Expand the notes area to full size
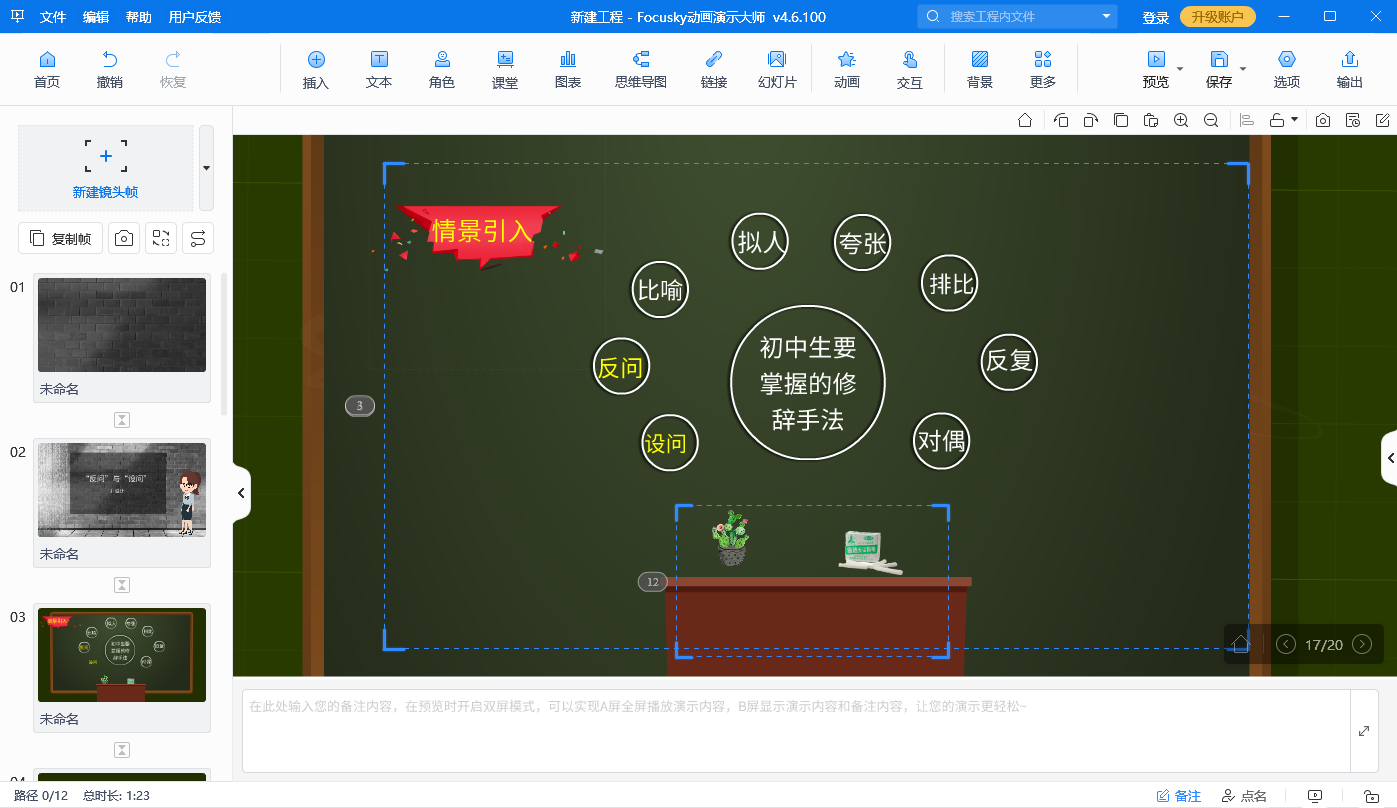This screenshot has height=808, width=1397. (x=1364, y=731)
